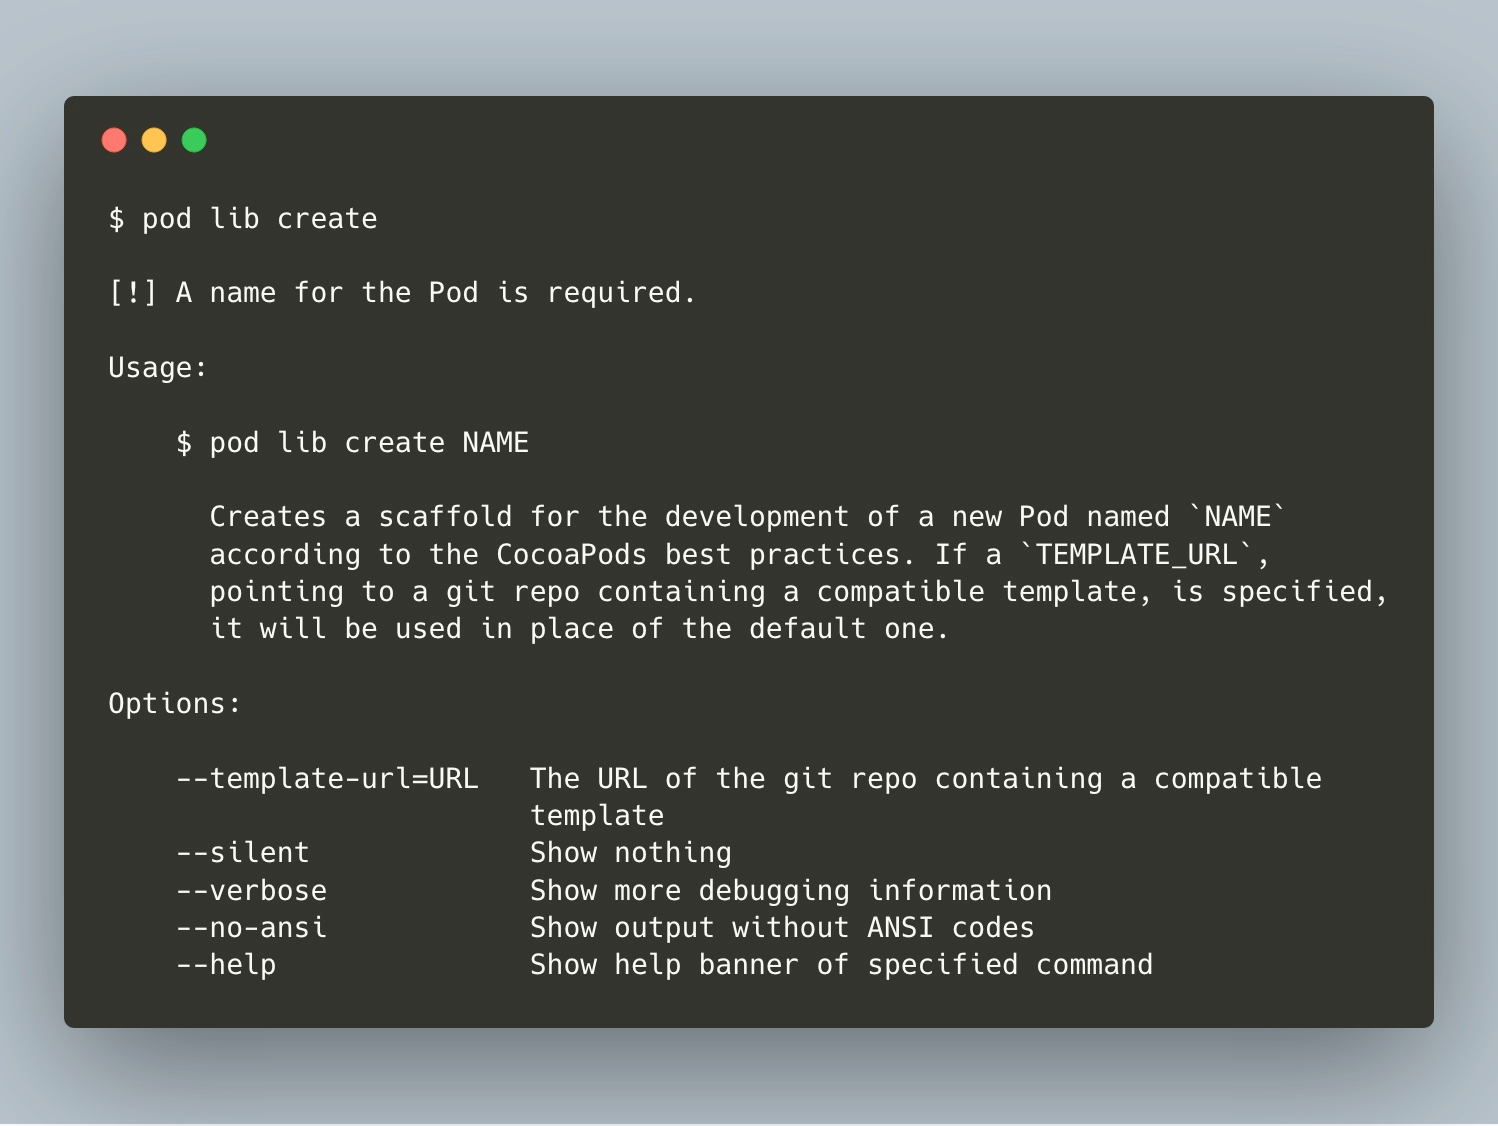Click the yellow minimize window button
Screen dimensions: 1498x1126
coord(154,140)
